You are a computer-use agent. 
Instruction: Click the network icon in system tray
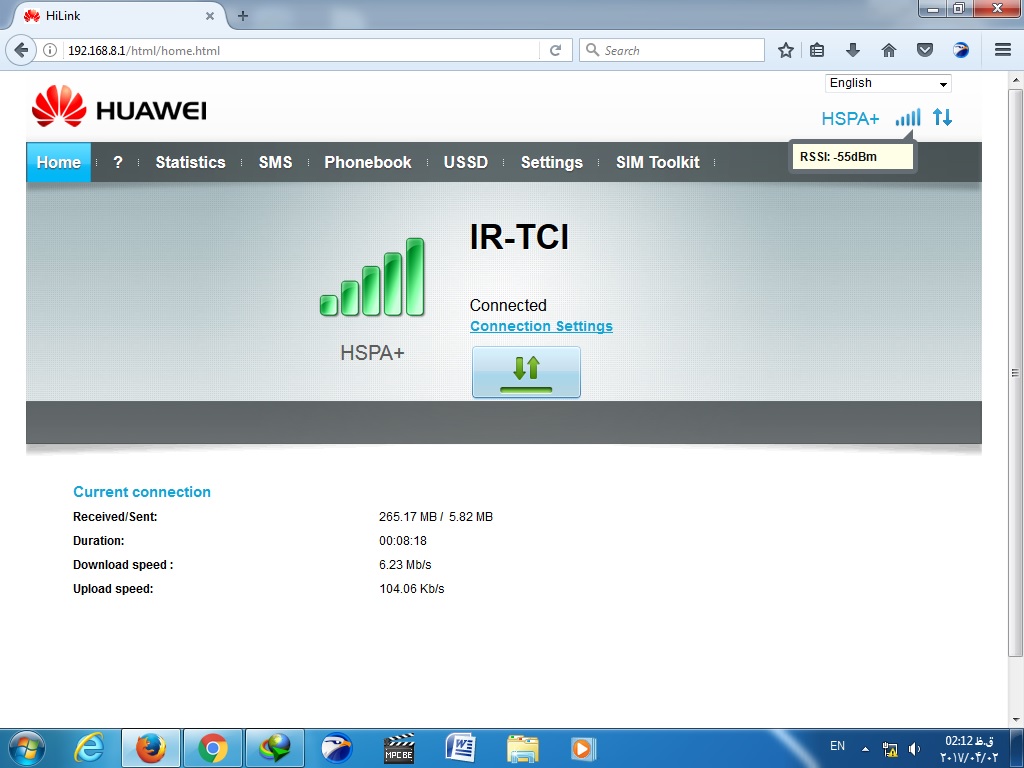click(889, 748)
